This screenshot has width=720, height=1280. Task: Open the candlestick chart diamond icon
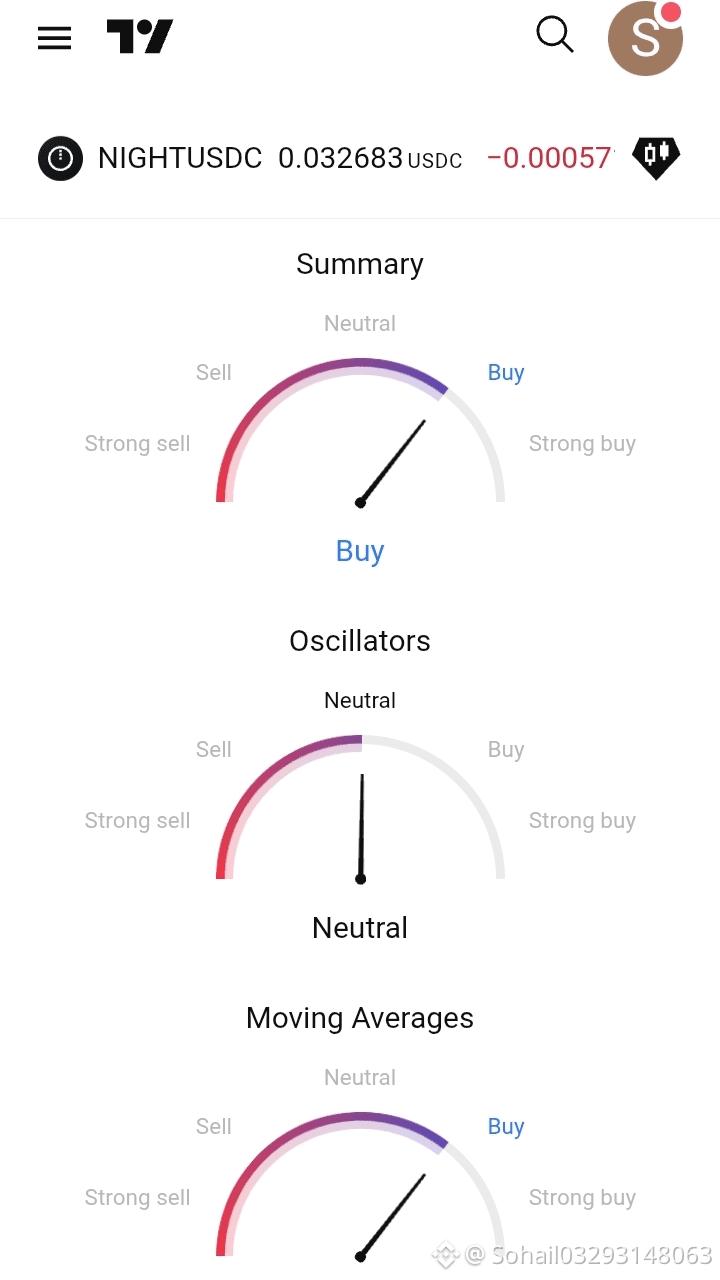tap(656, 157)
